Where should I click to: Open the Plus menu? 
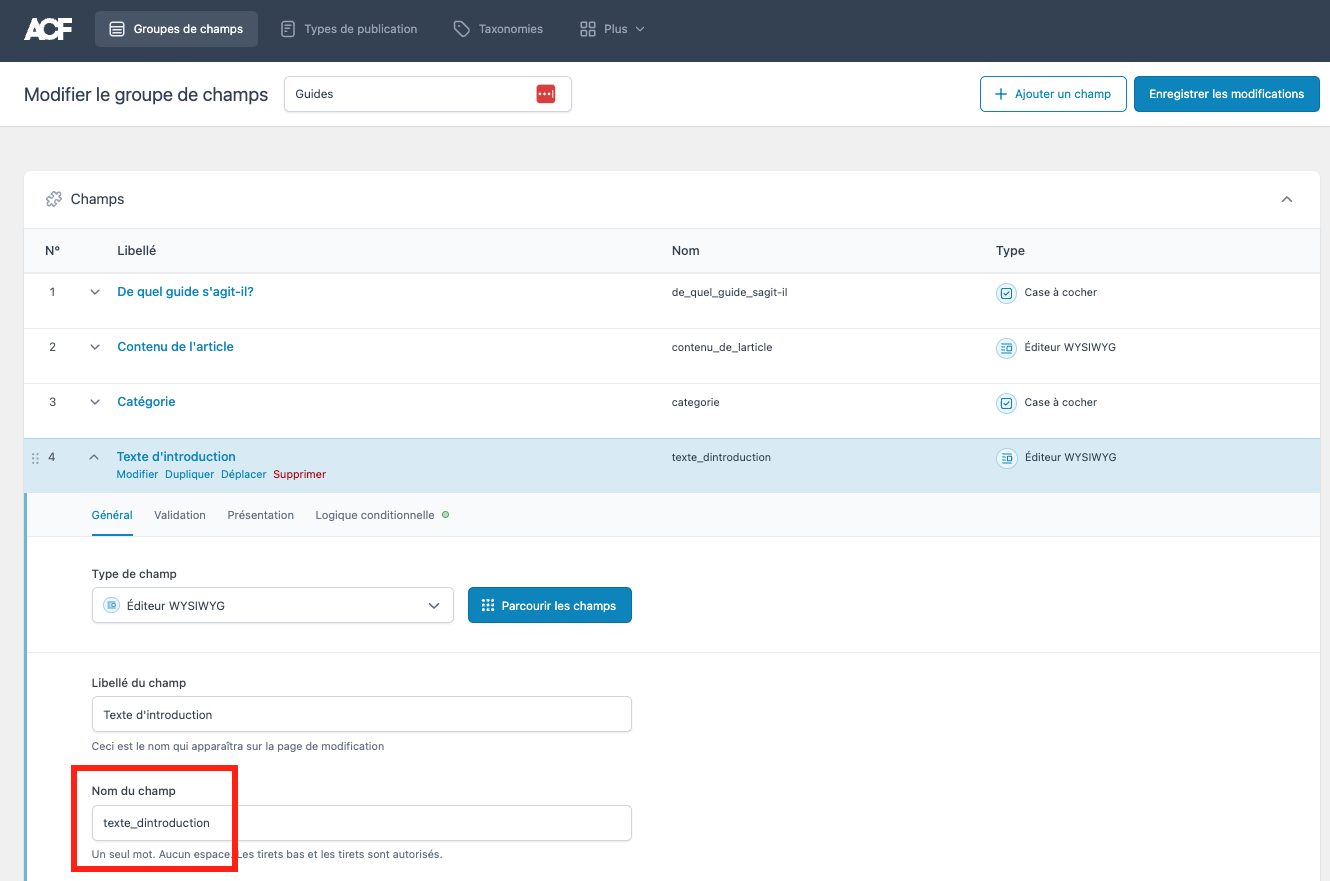612,29
